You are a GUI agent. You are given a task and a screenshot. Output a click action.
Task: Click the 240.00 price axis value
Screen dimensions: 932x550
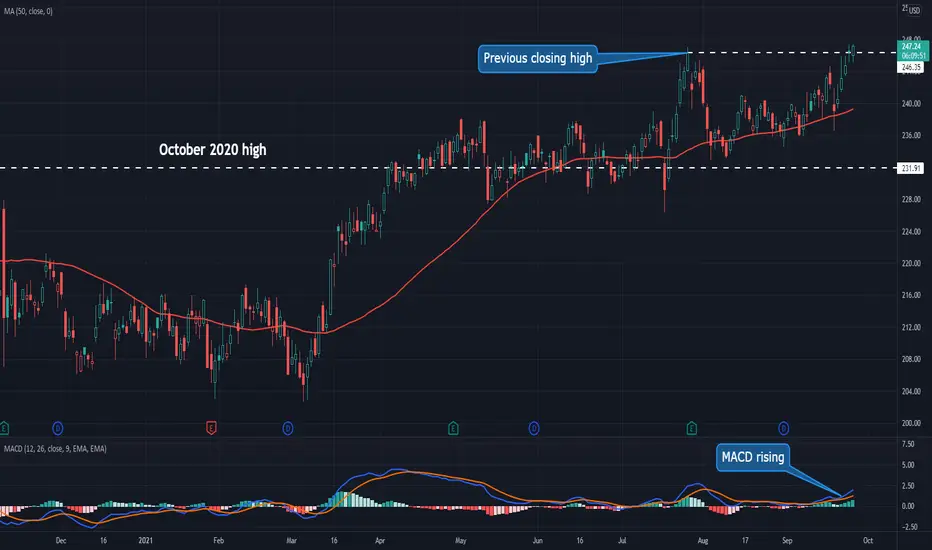(x=911, y=103)
